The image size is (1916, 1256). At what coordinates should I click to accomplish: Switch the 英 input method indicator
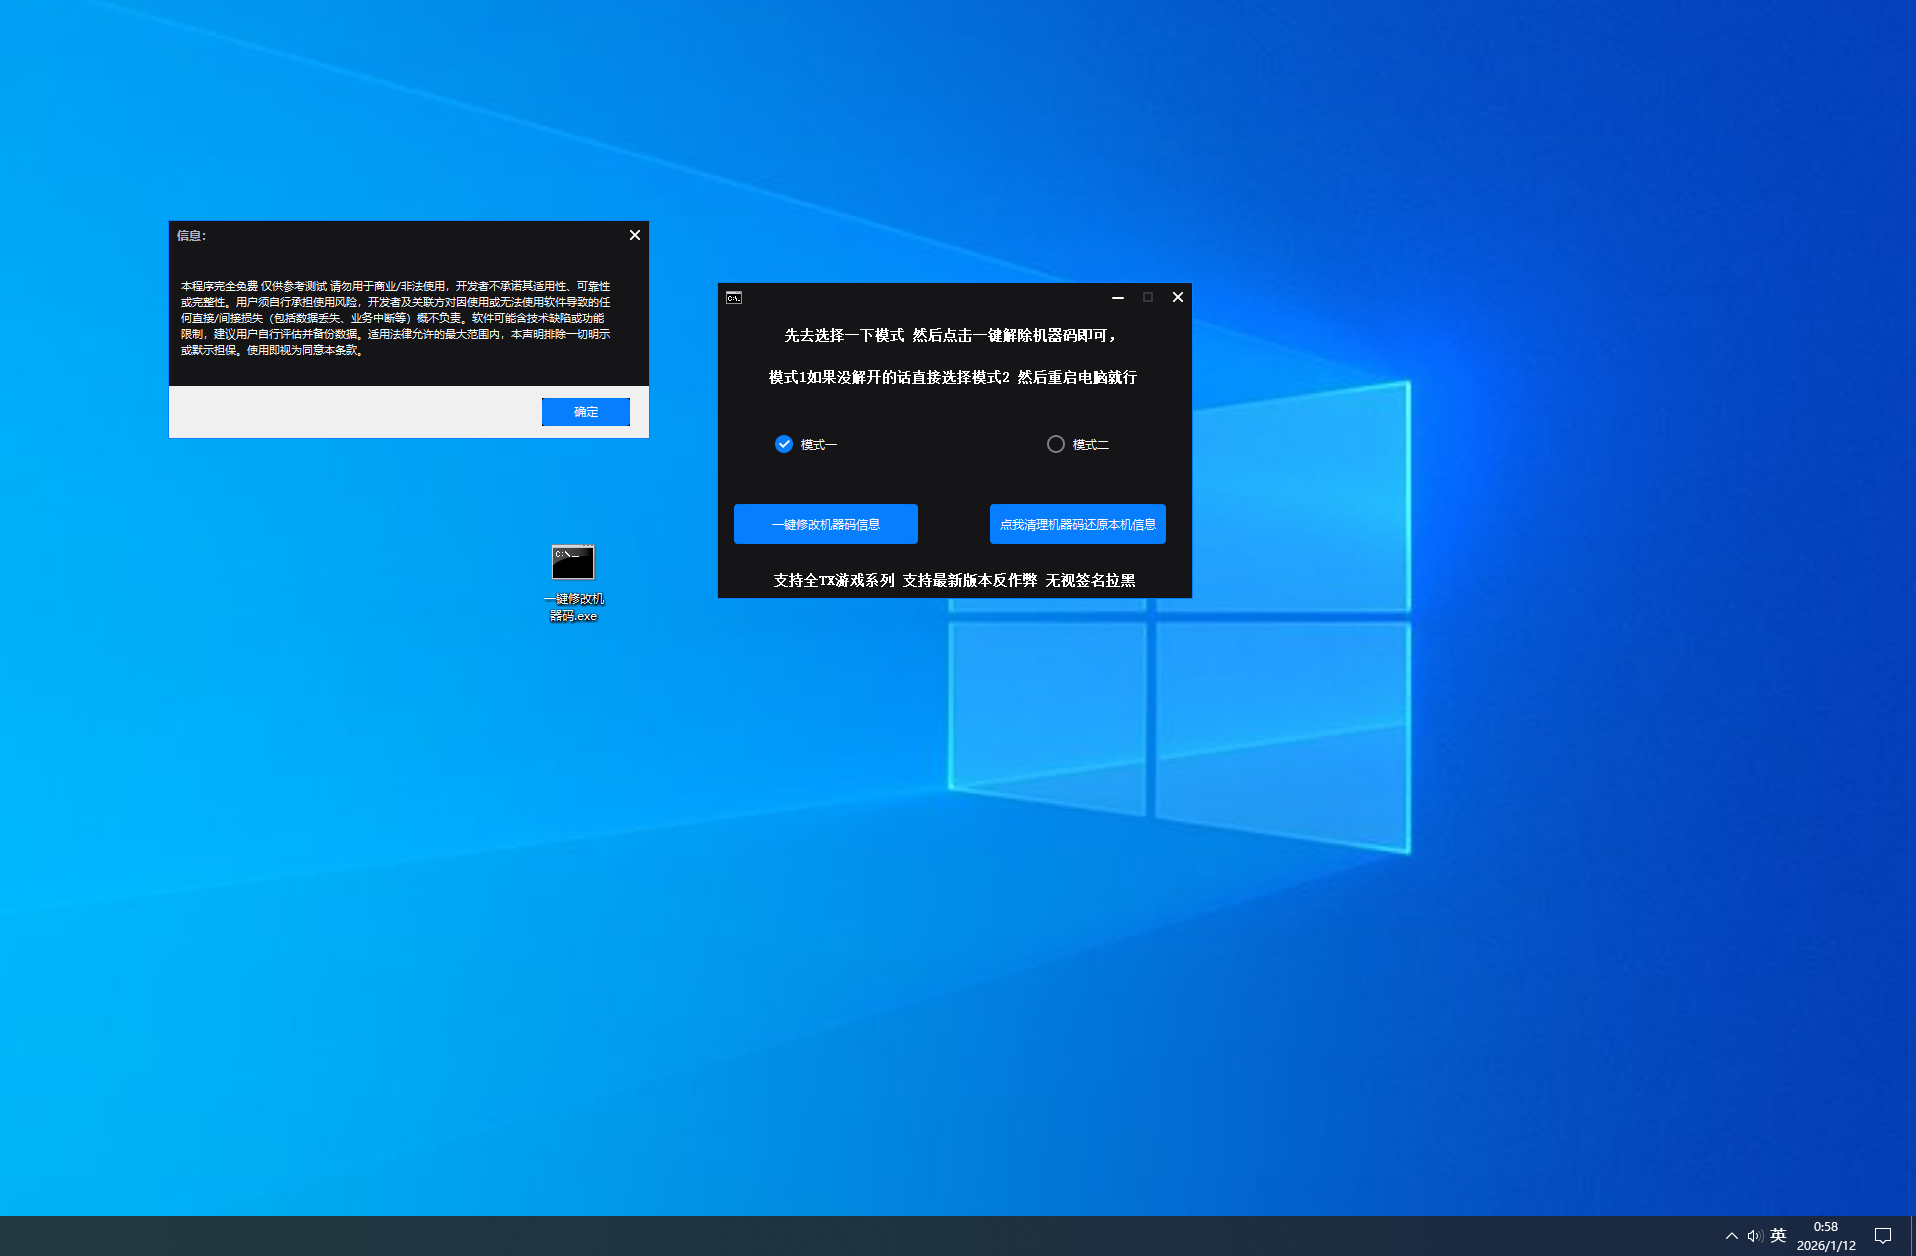point(1778,1236)
